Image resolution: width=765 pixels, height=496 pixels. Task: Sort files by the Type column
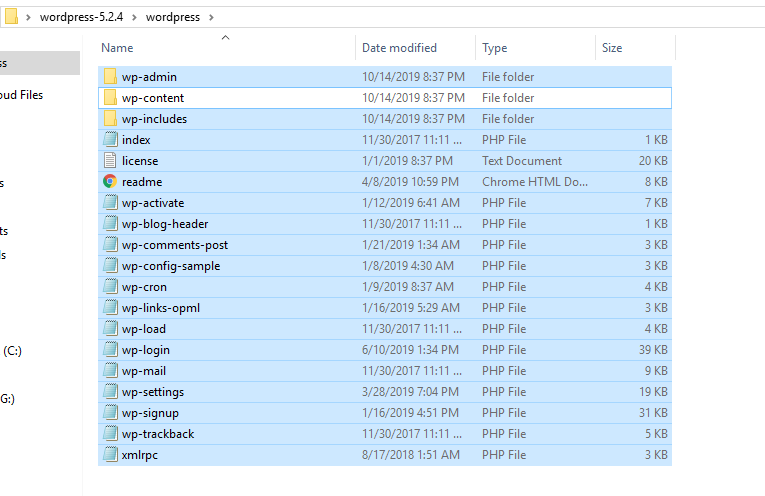click(495, 48)
